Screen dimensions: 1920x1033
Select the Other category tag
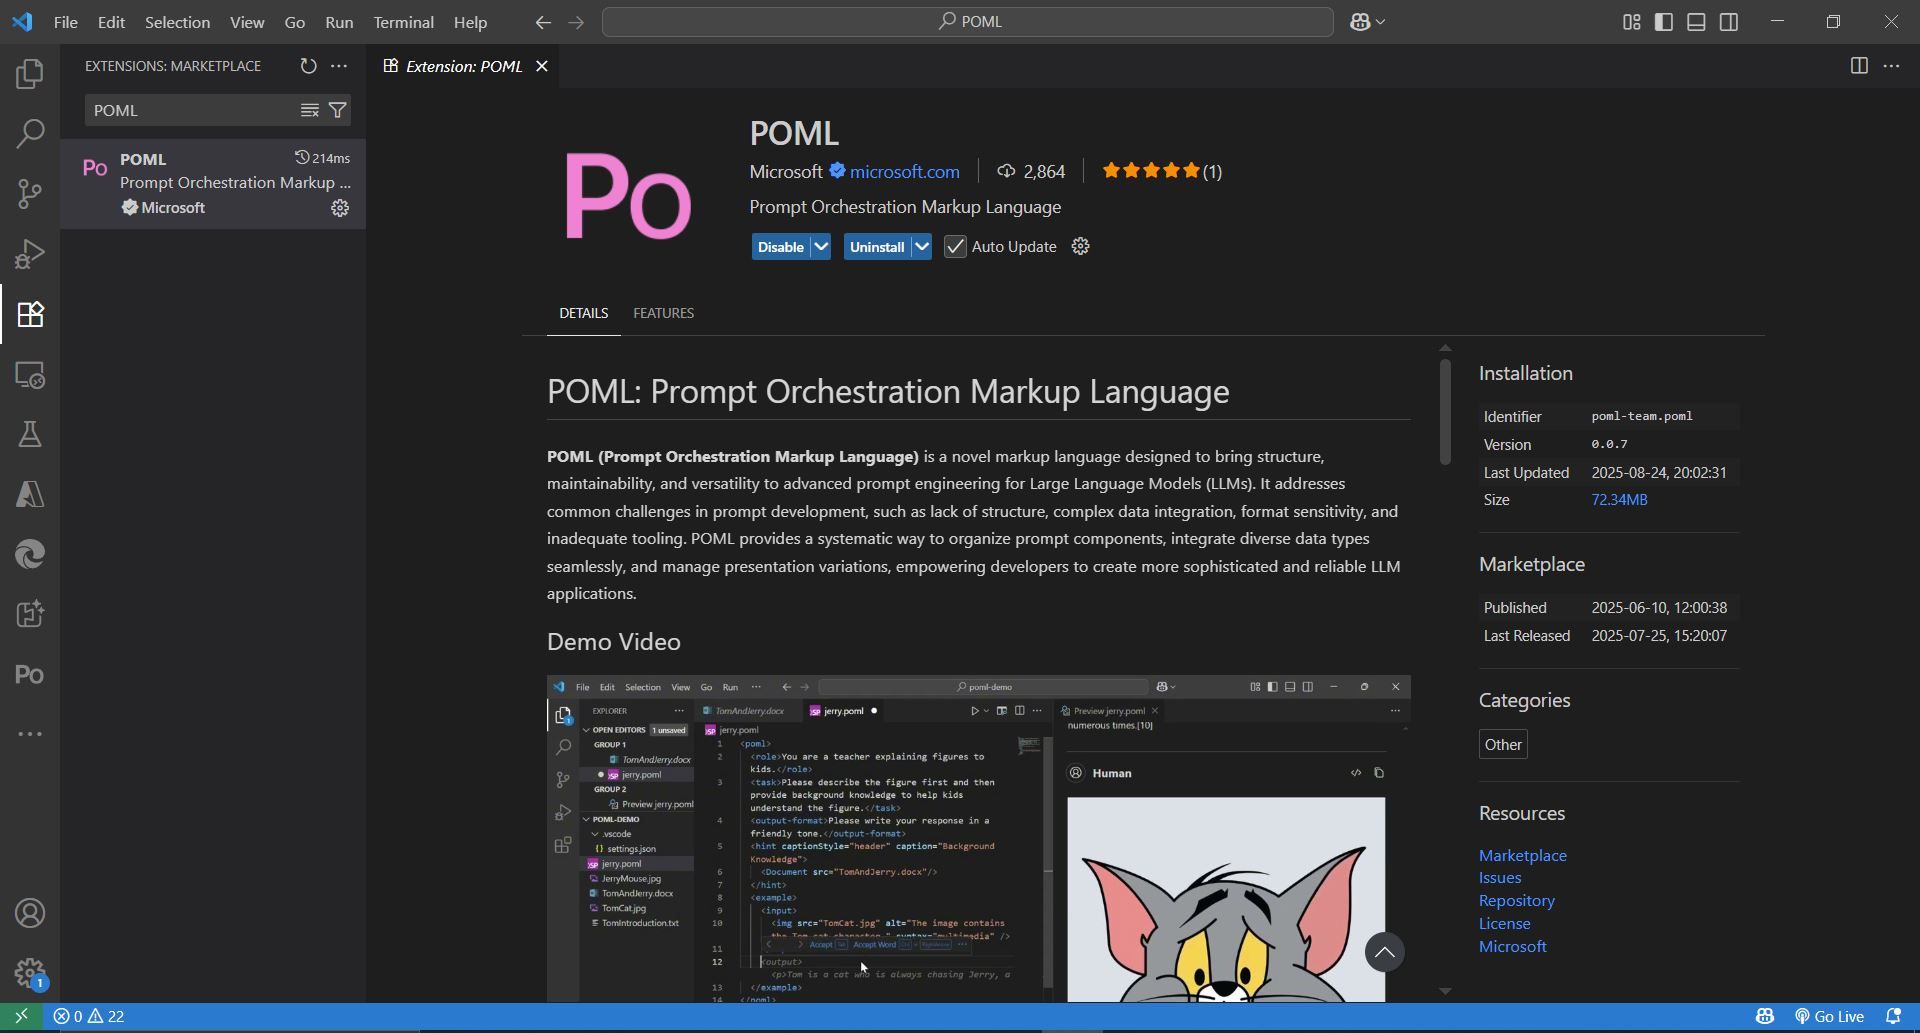tap(1503, 744)
